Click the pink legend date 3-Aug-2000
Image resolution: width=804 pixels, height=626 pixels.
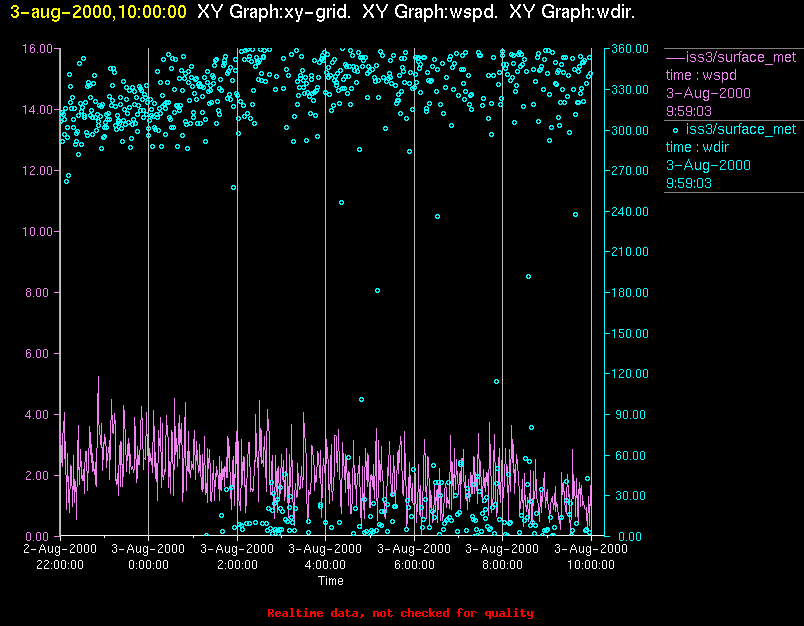tap(708, 93)
